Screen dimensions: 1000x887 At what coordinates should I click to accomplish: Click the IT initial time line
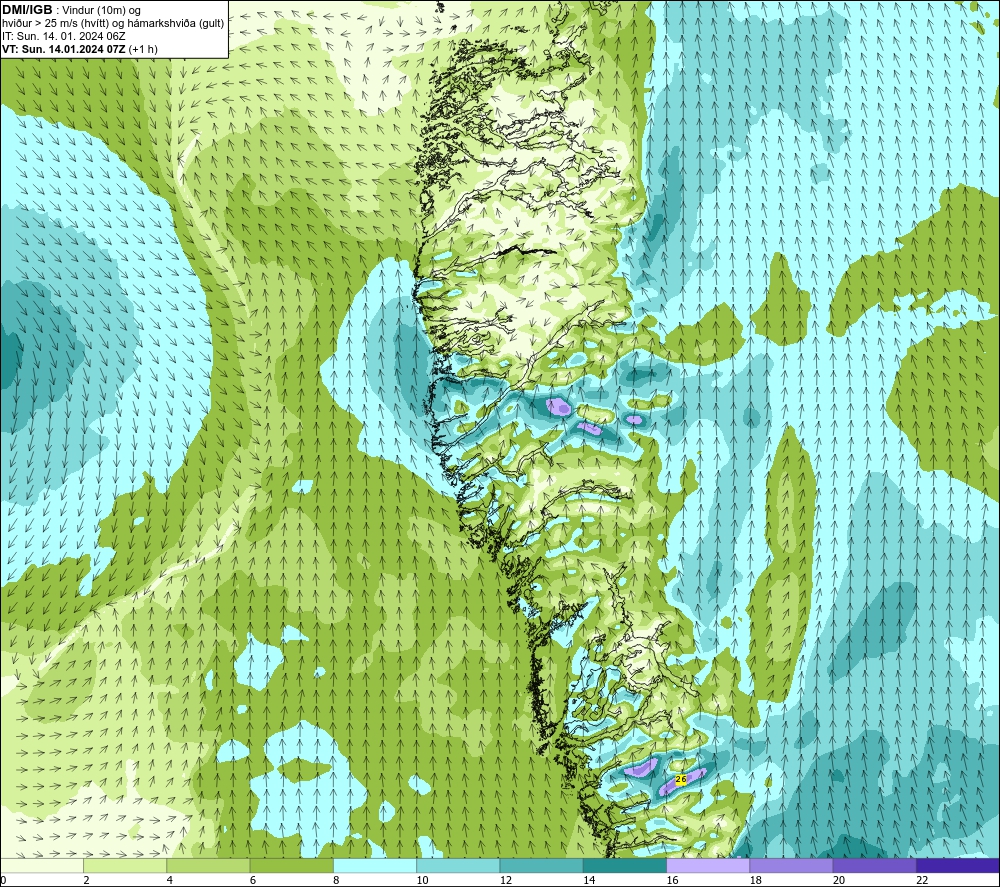(x=64, y=36)
